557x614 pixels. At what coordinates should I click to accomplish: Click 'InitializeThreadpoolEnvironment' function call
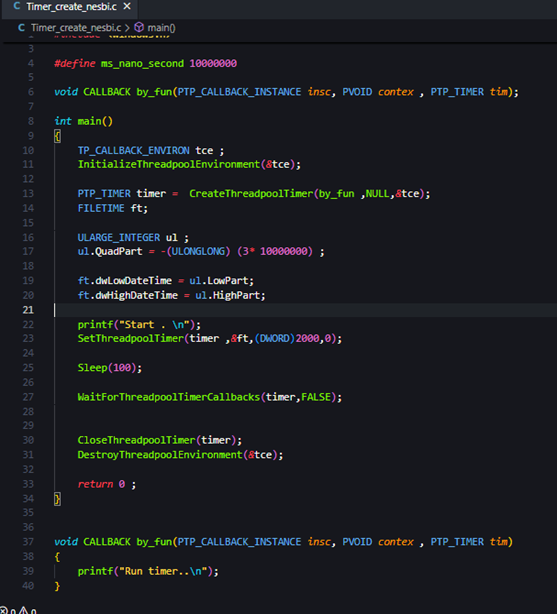click(169, 164)
